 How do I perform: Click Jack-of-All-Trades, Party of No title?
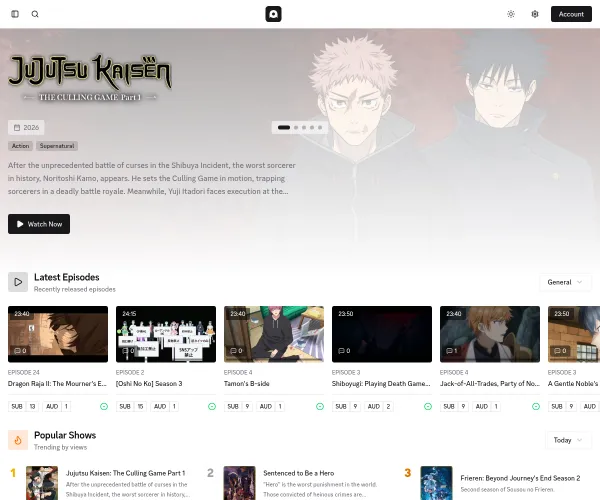pos(490,384)
